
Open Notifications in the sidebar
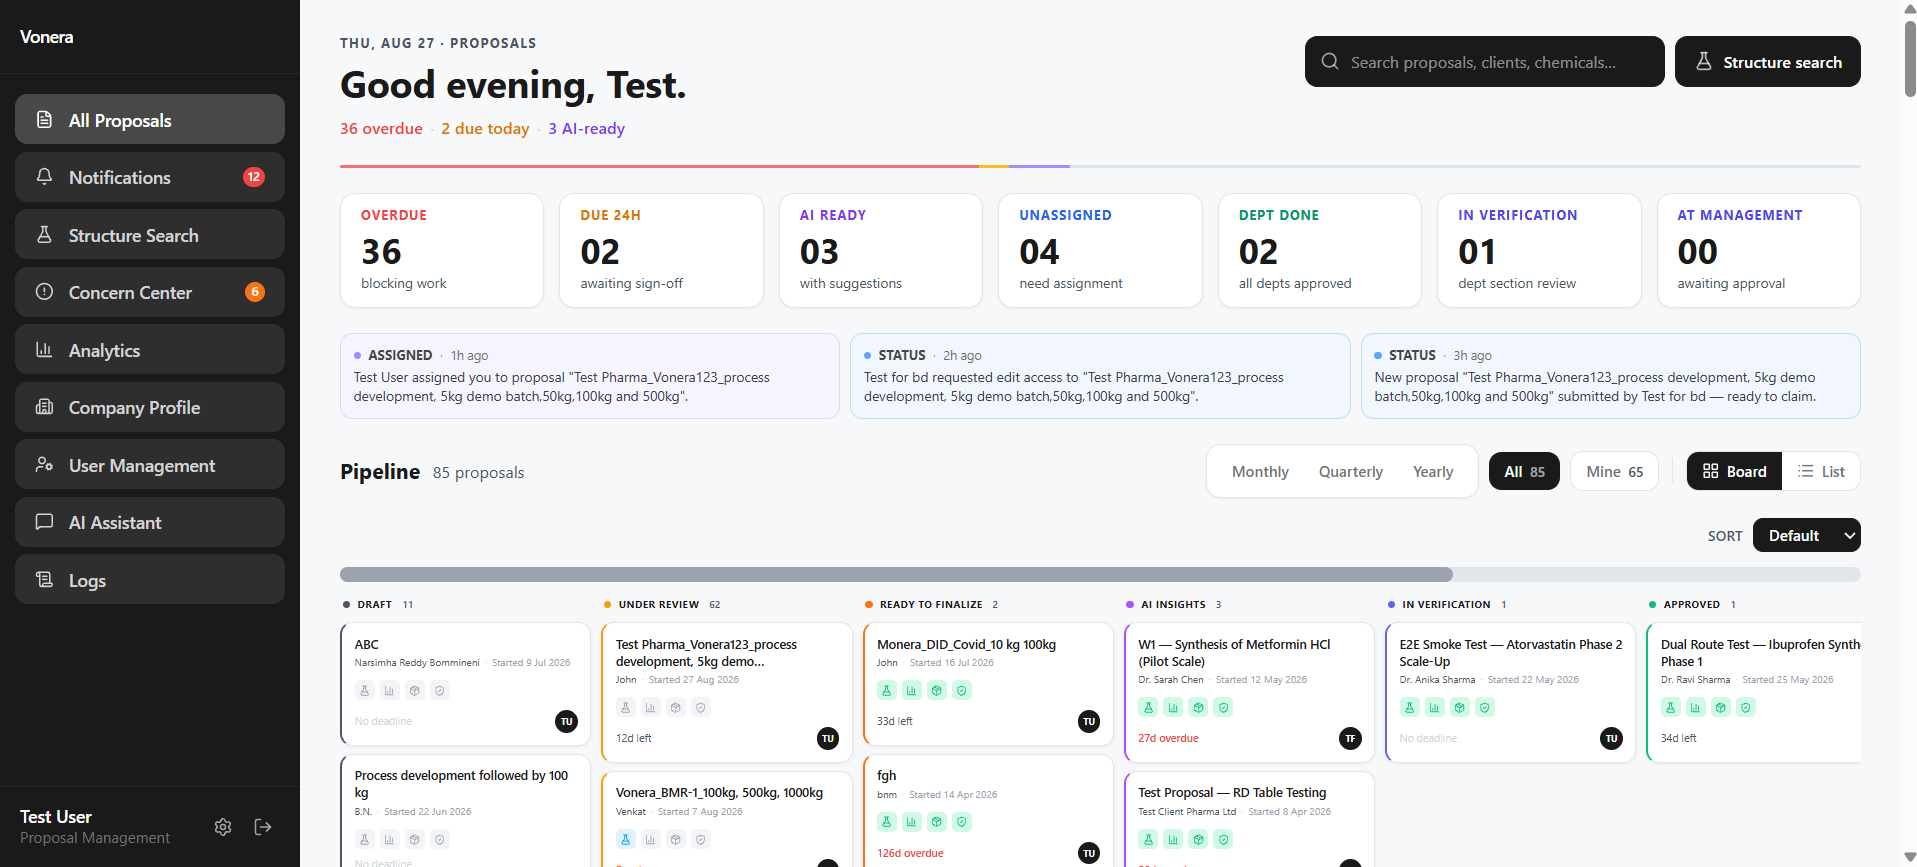click(150, 177)
